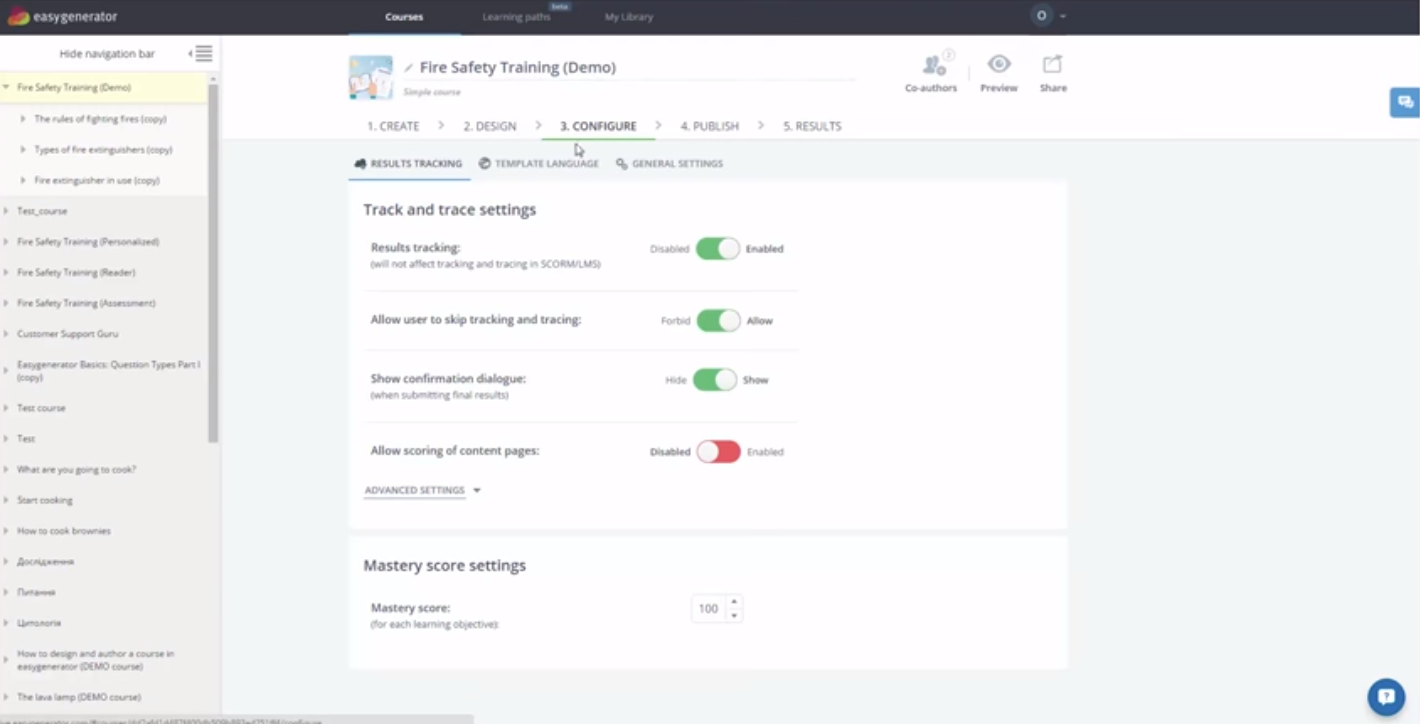Expand the How to cook brownies arrow
Screen dimensions: 1420x724
[6, 531]
